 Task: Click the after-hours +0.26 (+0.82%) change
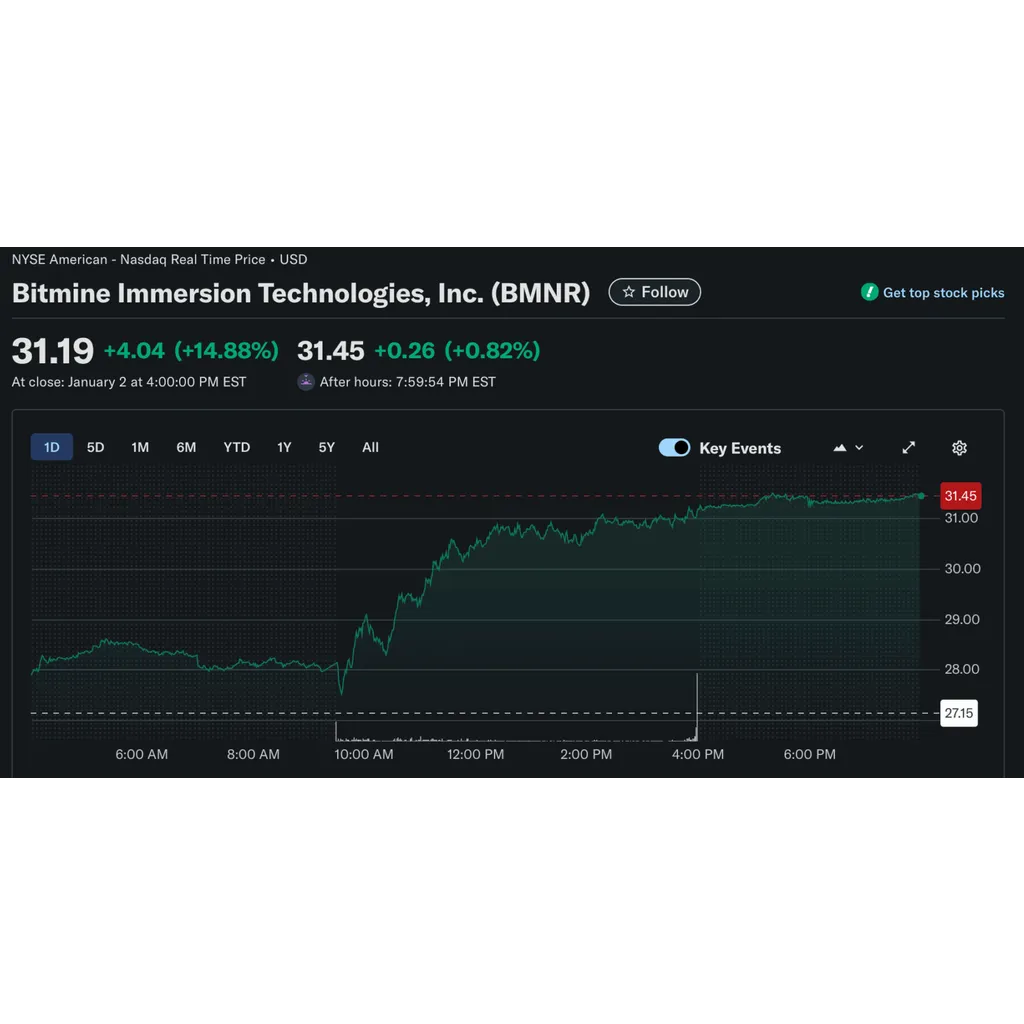pyautogui.click(x=457, y=351)
